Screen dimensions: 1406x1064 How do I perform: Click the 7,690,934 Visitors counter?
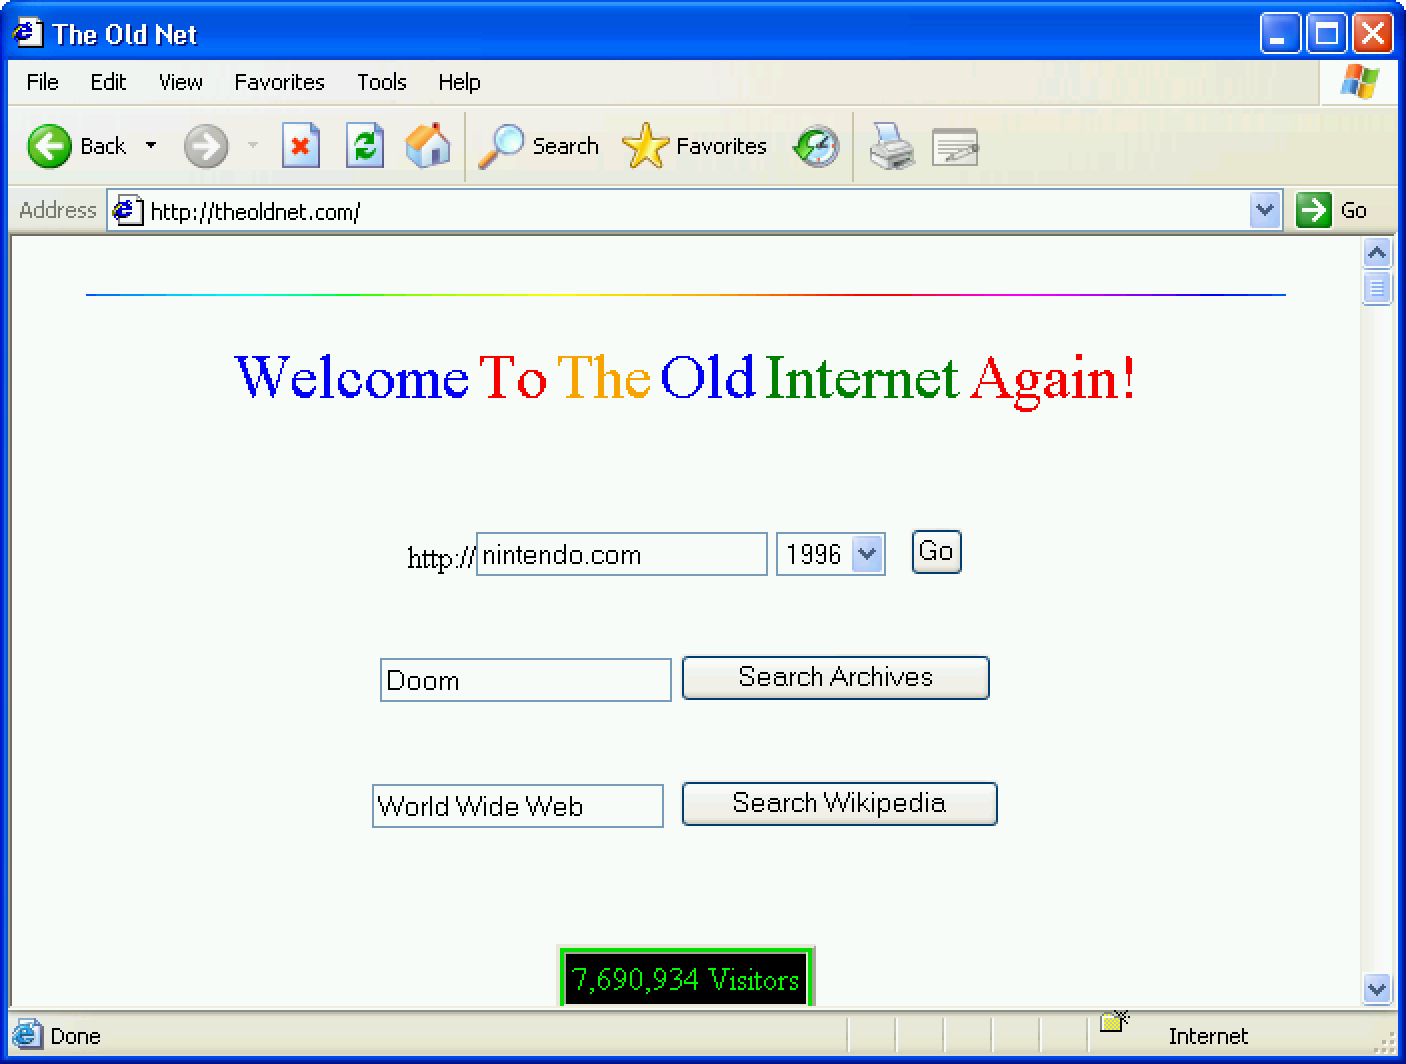pos(685,977)
